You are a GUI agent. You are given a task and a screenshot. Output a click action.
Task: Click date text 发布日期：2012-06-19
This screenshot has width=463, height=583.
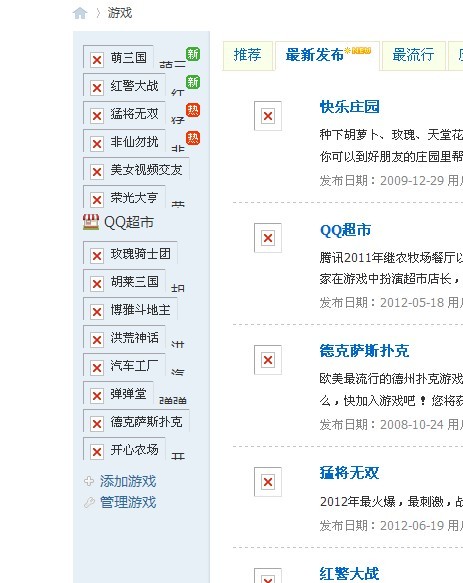coord(382,526)
